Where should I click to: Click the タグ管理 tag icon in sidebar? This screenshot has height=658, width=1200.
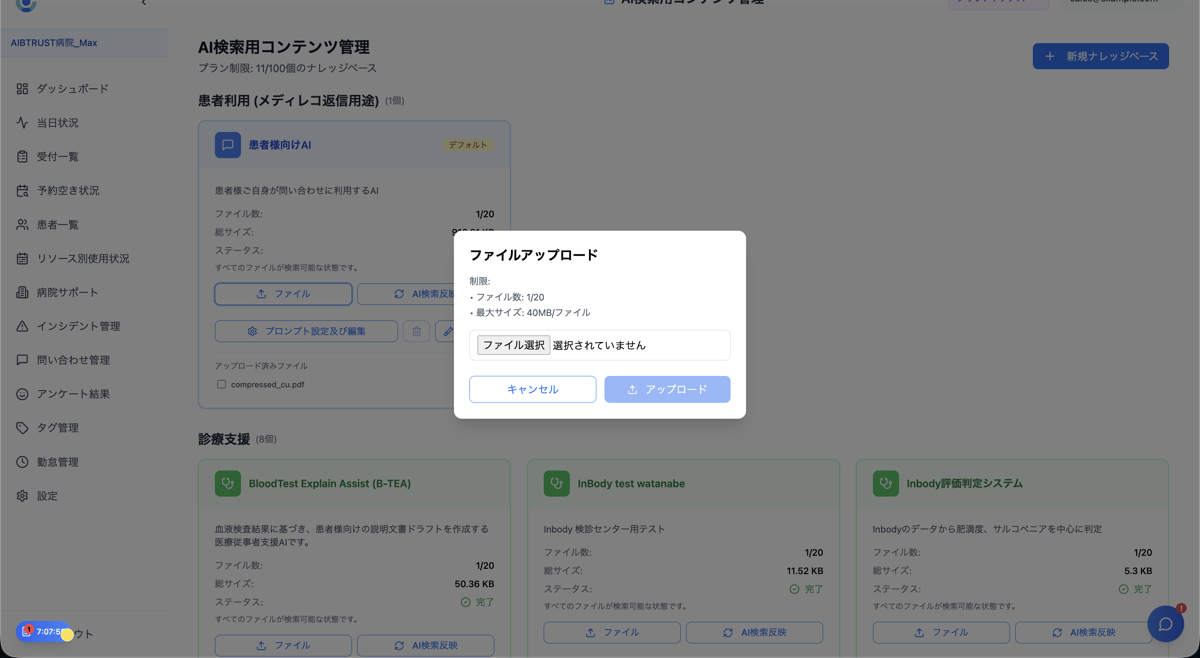point(20,428)
